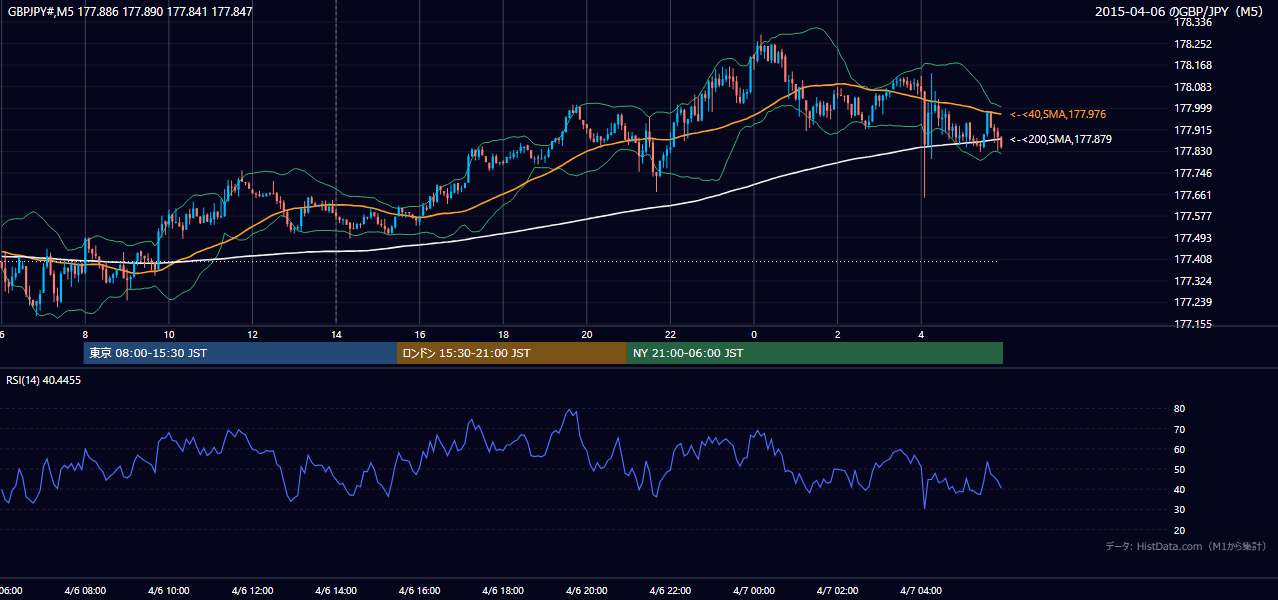Click the 4/6 12:00 timeline label
Screen dimensions: 1278x600
(x=252, y=591)
